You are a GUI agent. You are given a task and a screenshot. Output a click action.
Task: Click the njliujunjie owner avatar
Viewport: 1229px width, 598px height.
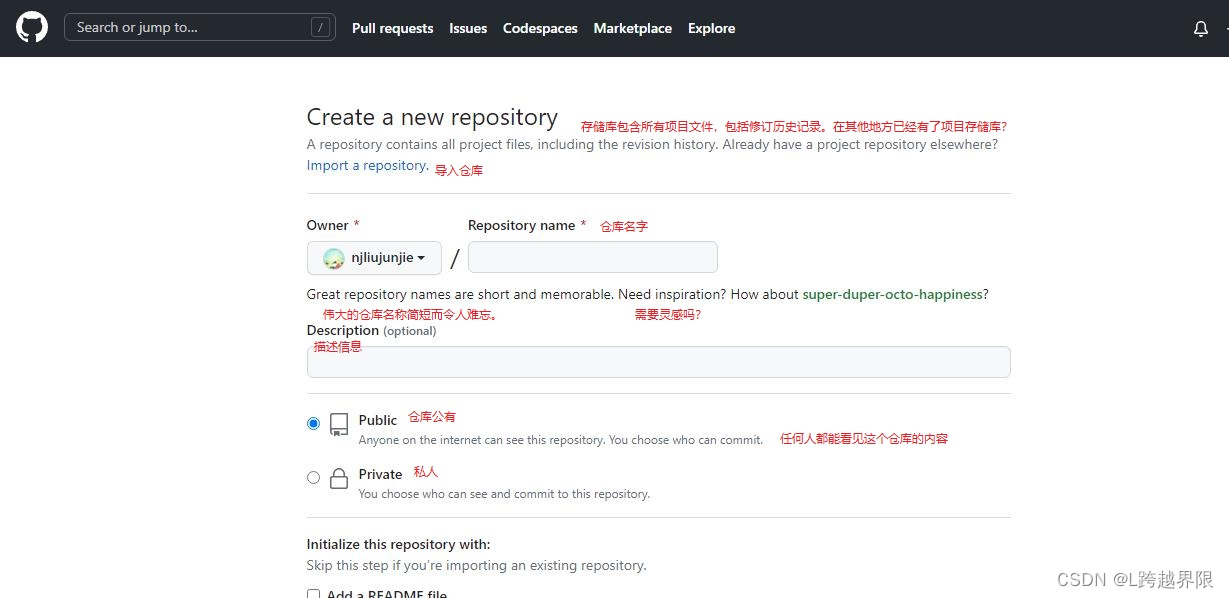coord(334,258)
